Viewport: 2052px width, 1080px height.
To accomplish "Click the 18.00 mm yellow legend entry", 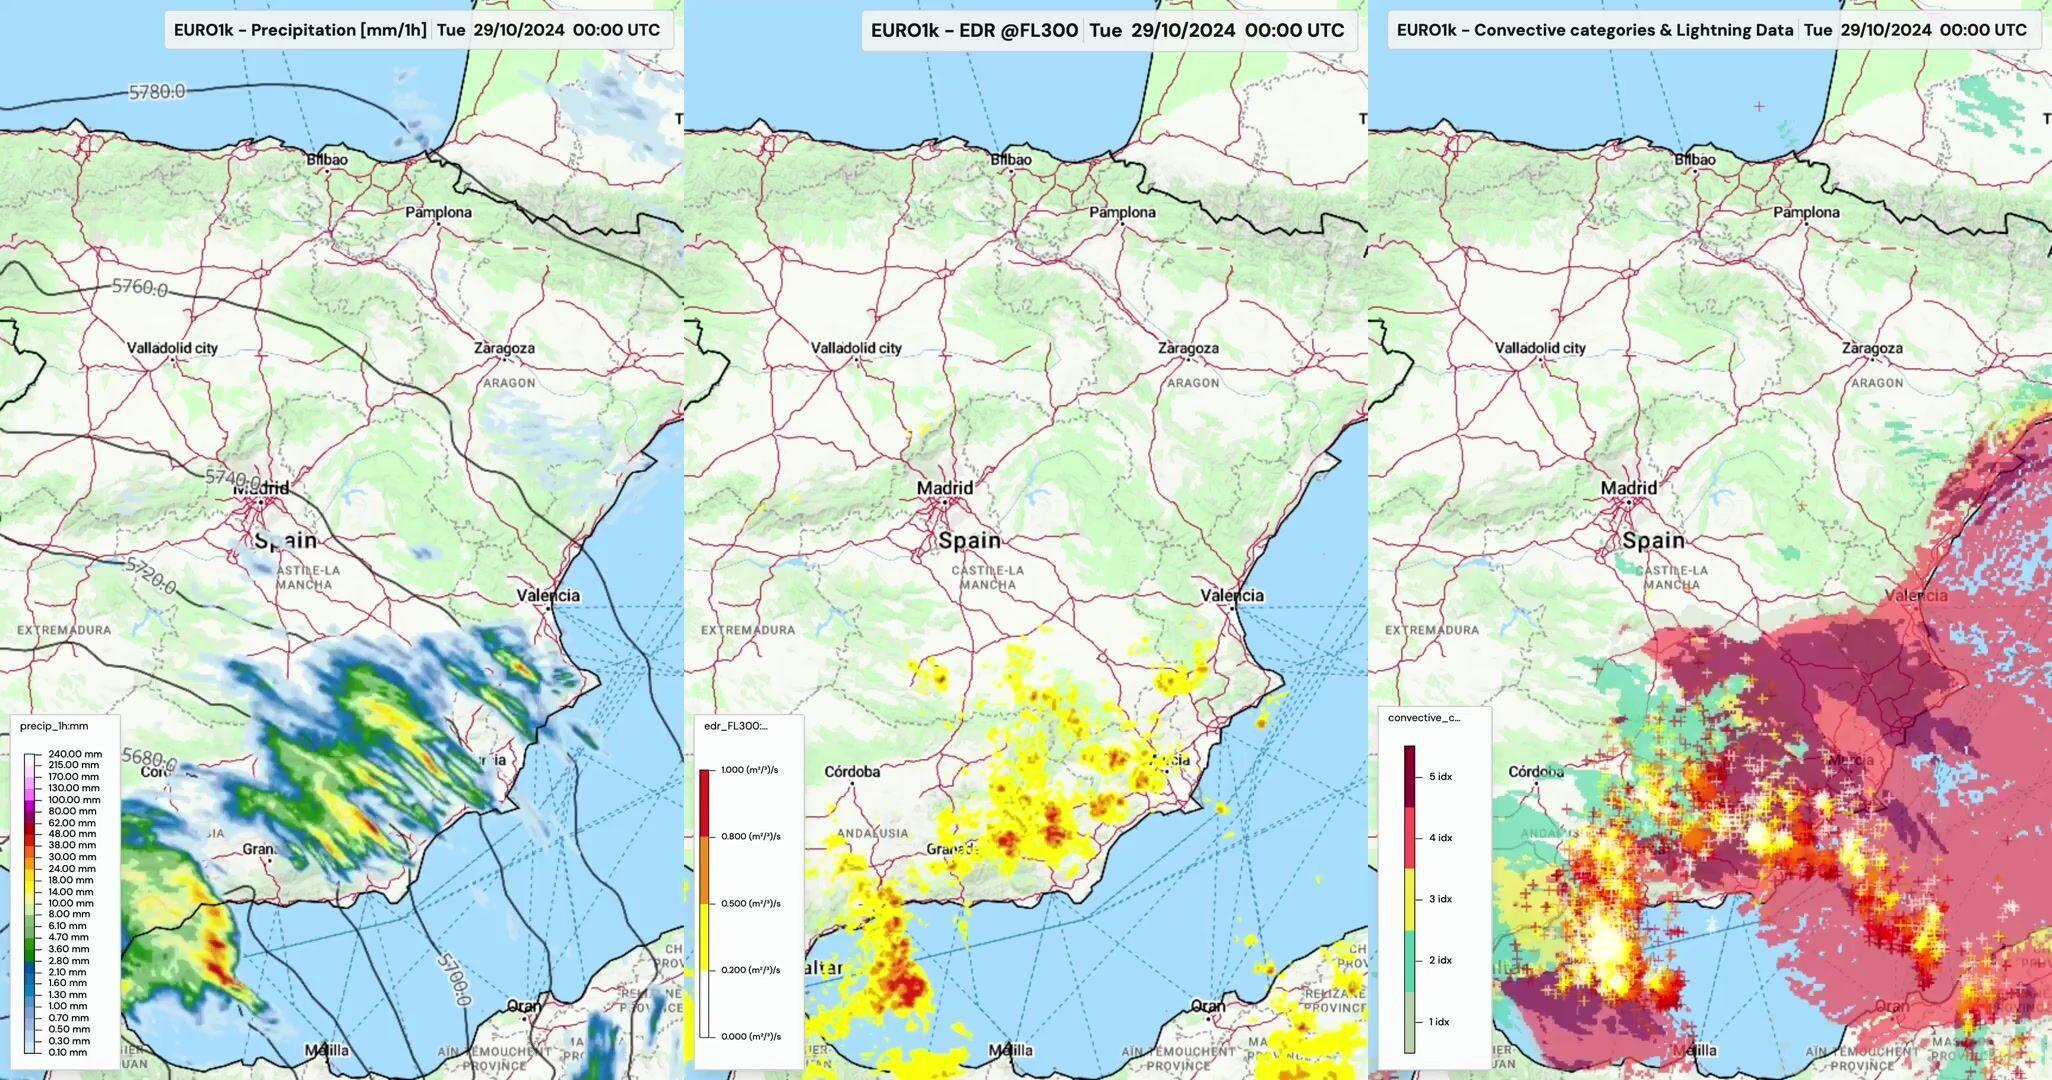I will tap(70, 880).
